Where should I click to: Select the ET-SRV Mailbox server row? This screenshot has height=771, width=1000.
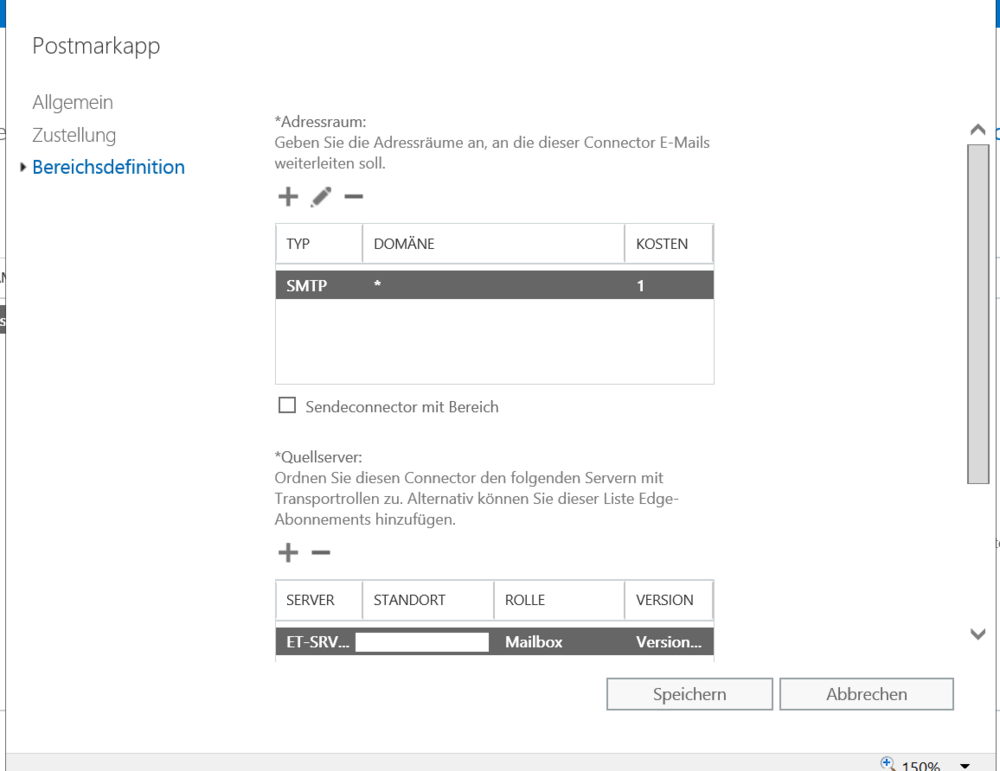494,642
